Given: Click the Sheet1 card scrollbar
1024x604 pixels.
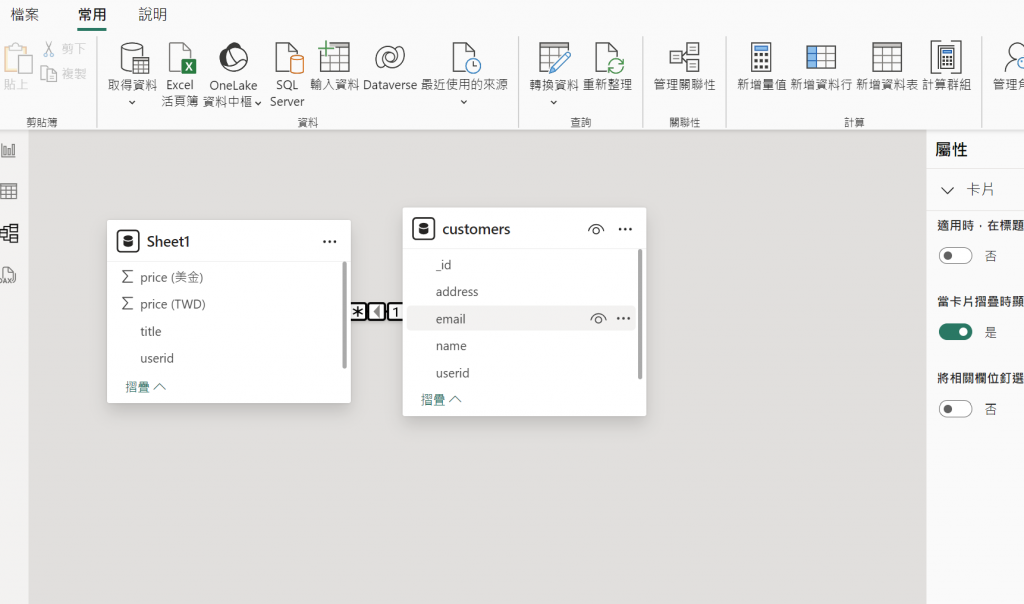Looking at the screenshot, I should pyautogui.click(x=344, y=315).
